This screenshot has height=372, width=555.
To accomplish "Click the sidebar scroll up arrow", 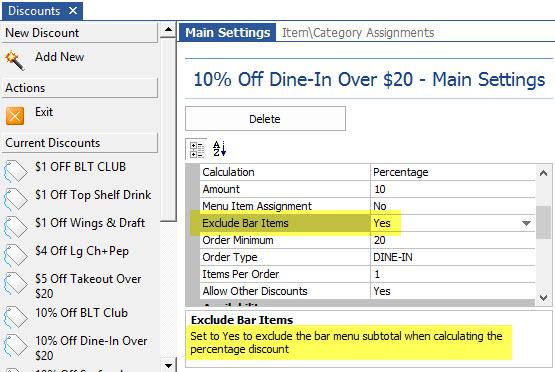I will point(168,30).
